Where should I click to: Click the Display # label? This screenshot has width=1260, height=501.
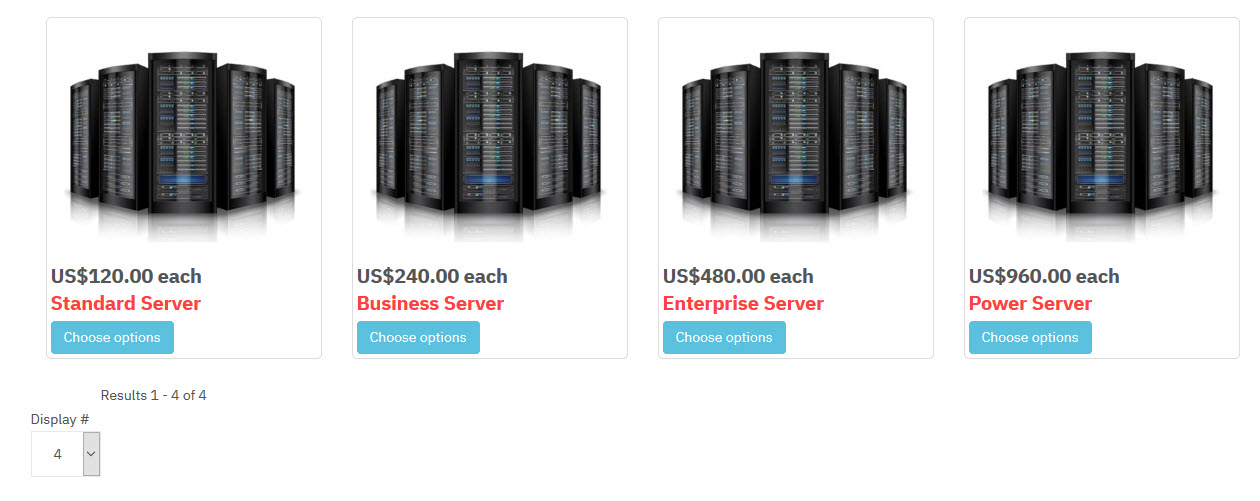[60, 419]
